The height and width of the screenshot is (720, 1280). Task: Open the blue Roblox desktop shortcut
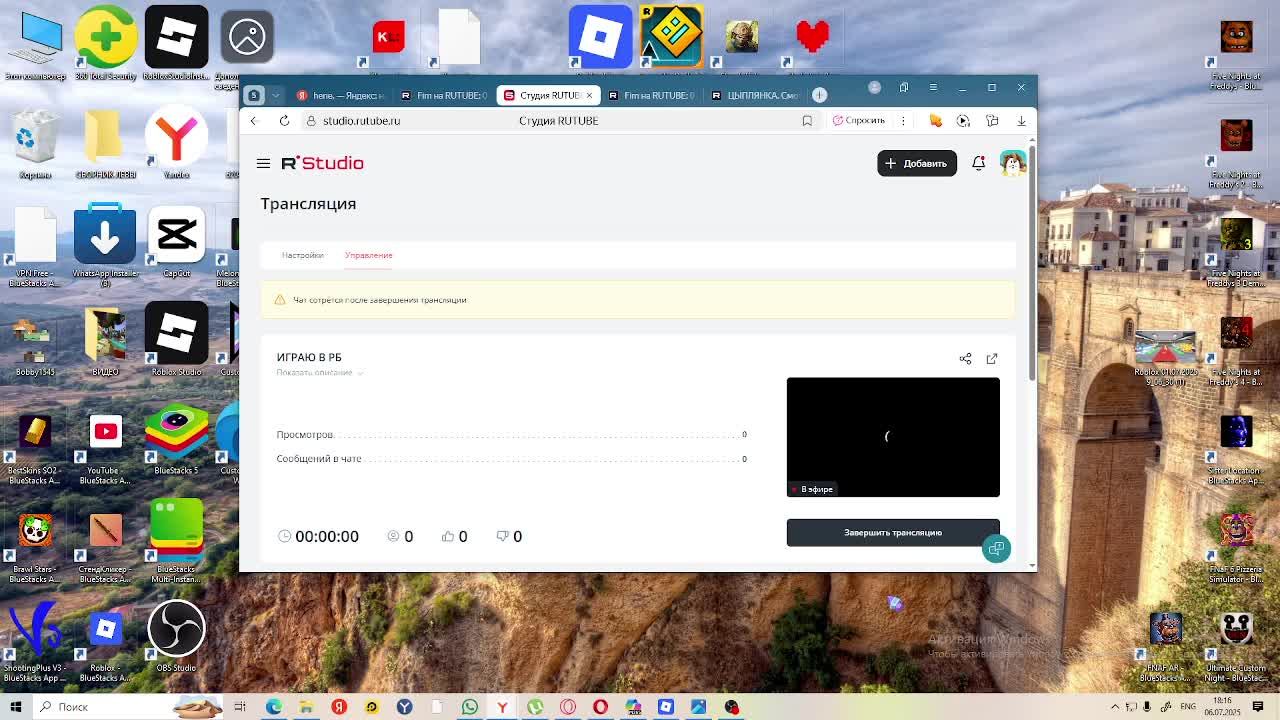click(x=600, y=37)
